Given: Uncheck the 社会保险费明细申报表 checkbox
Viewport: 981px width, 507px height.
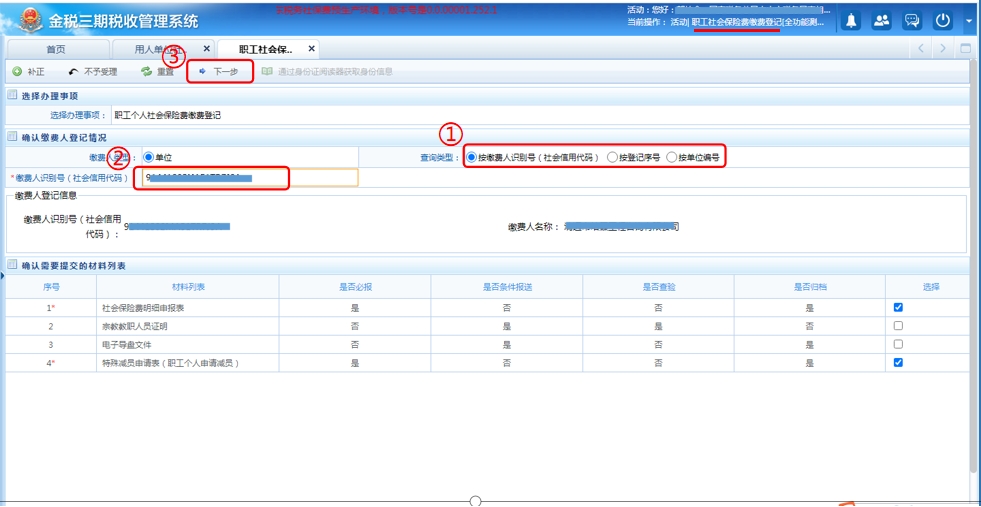Looking at the screenshot, I should click(898, 308).
